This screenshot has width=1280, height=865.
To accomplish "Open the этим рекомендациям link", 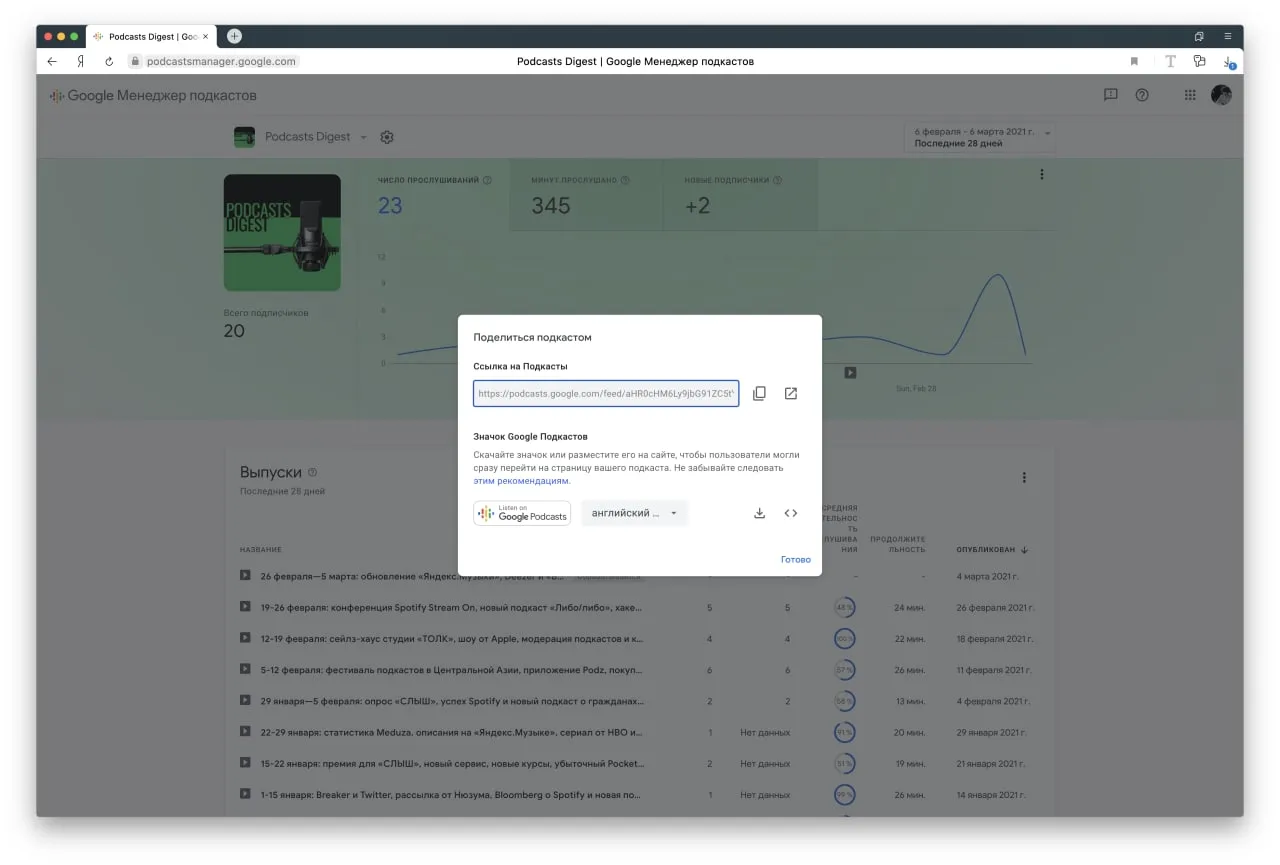I will [x=521, y=481].
